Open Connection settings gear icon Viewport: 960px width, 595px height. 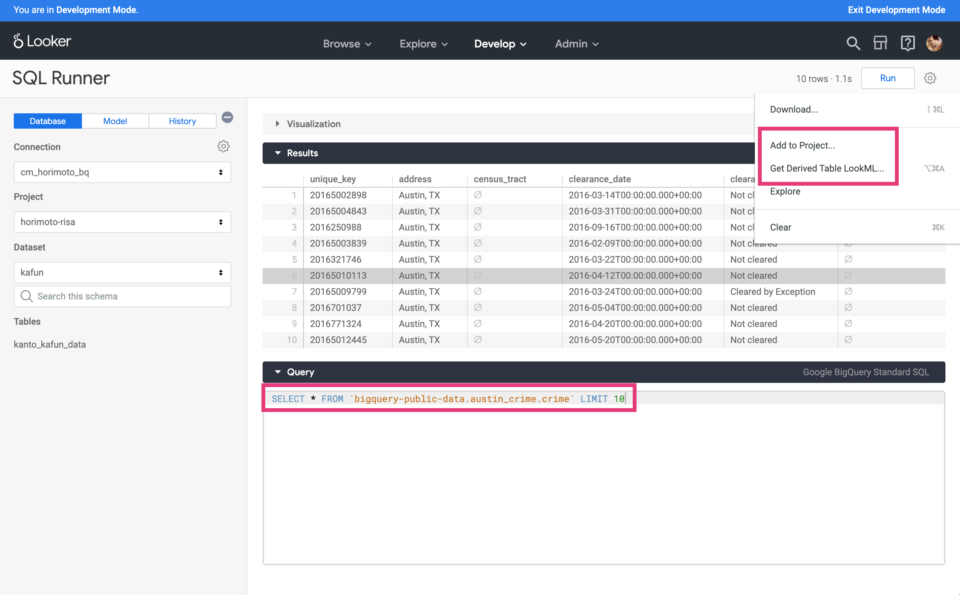(x=223, y=146)
